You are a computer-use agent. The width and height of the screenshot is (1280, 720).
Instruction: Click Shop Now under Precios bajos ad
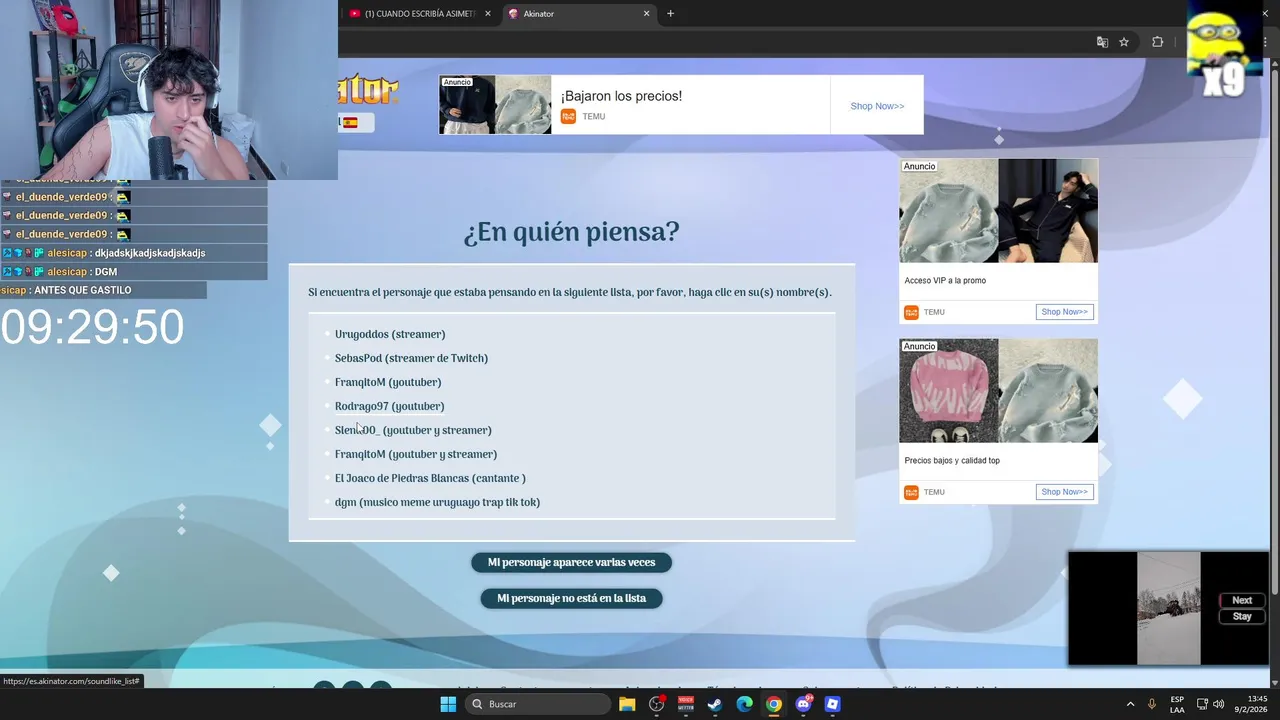(1064, 492)
